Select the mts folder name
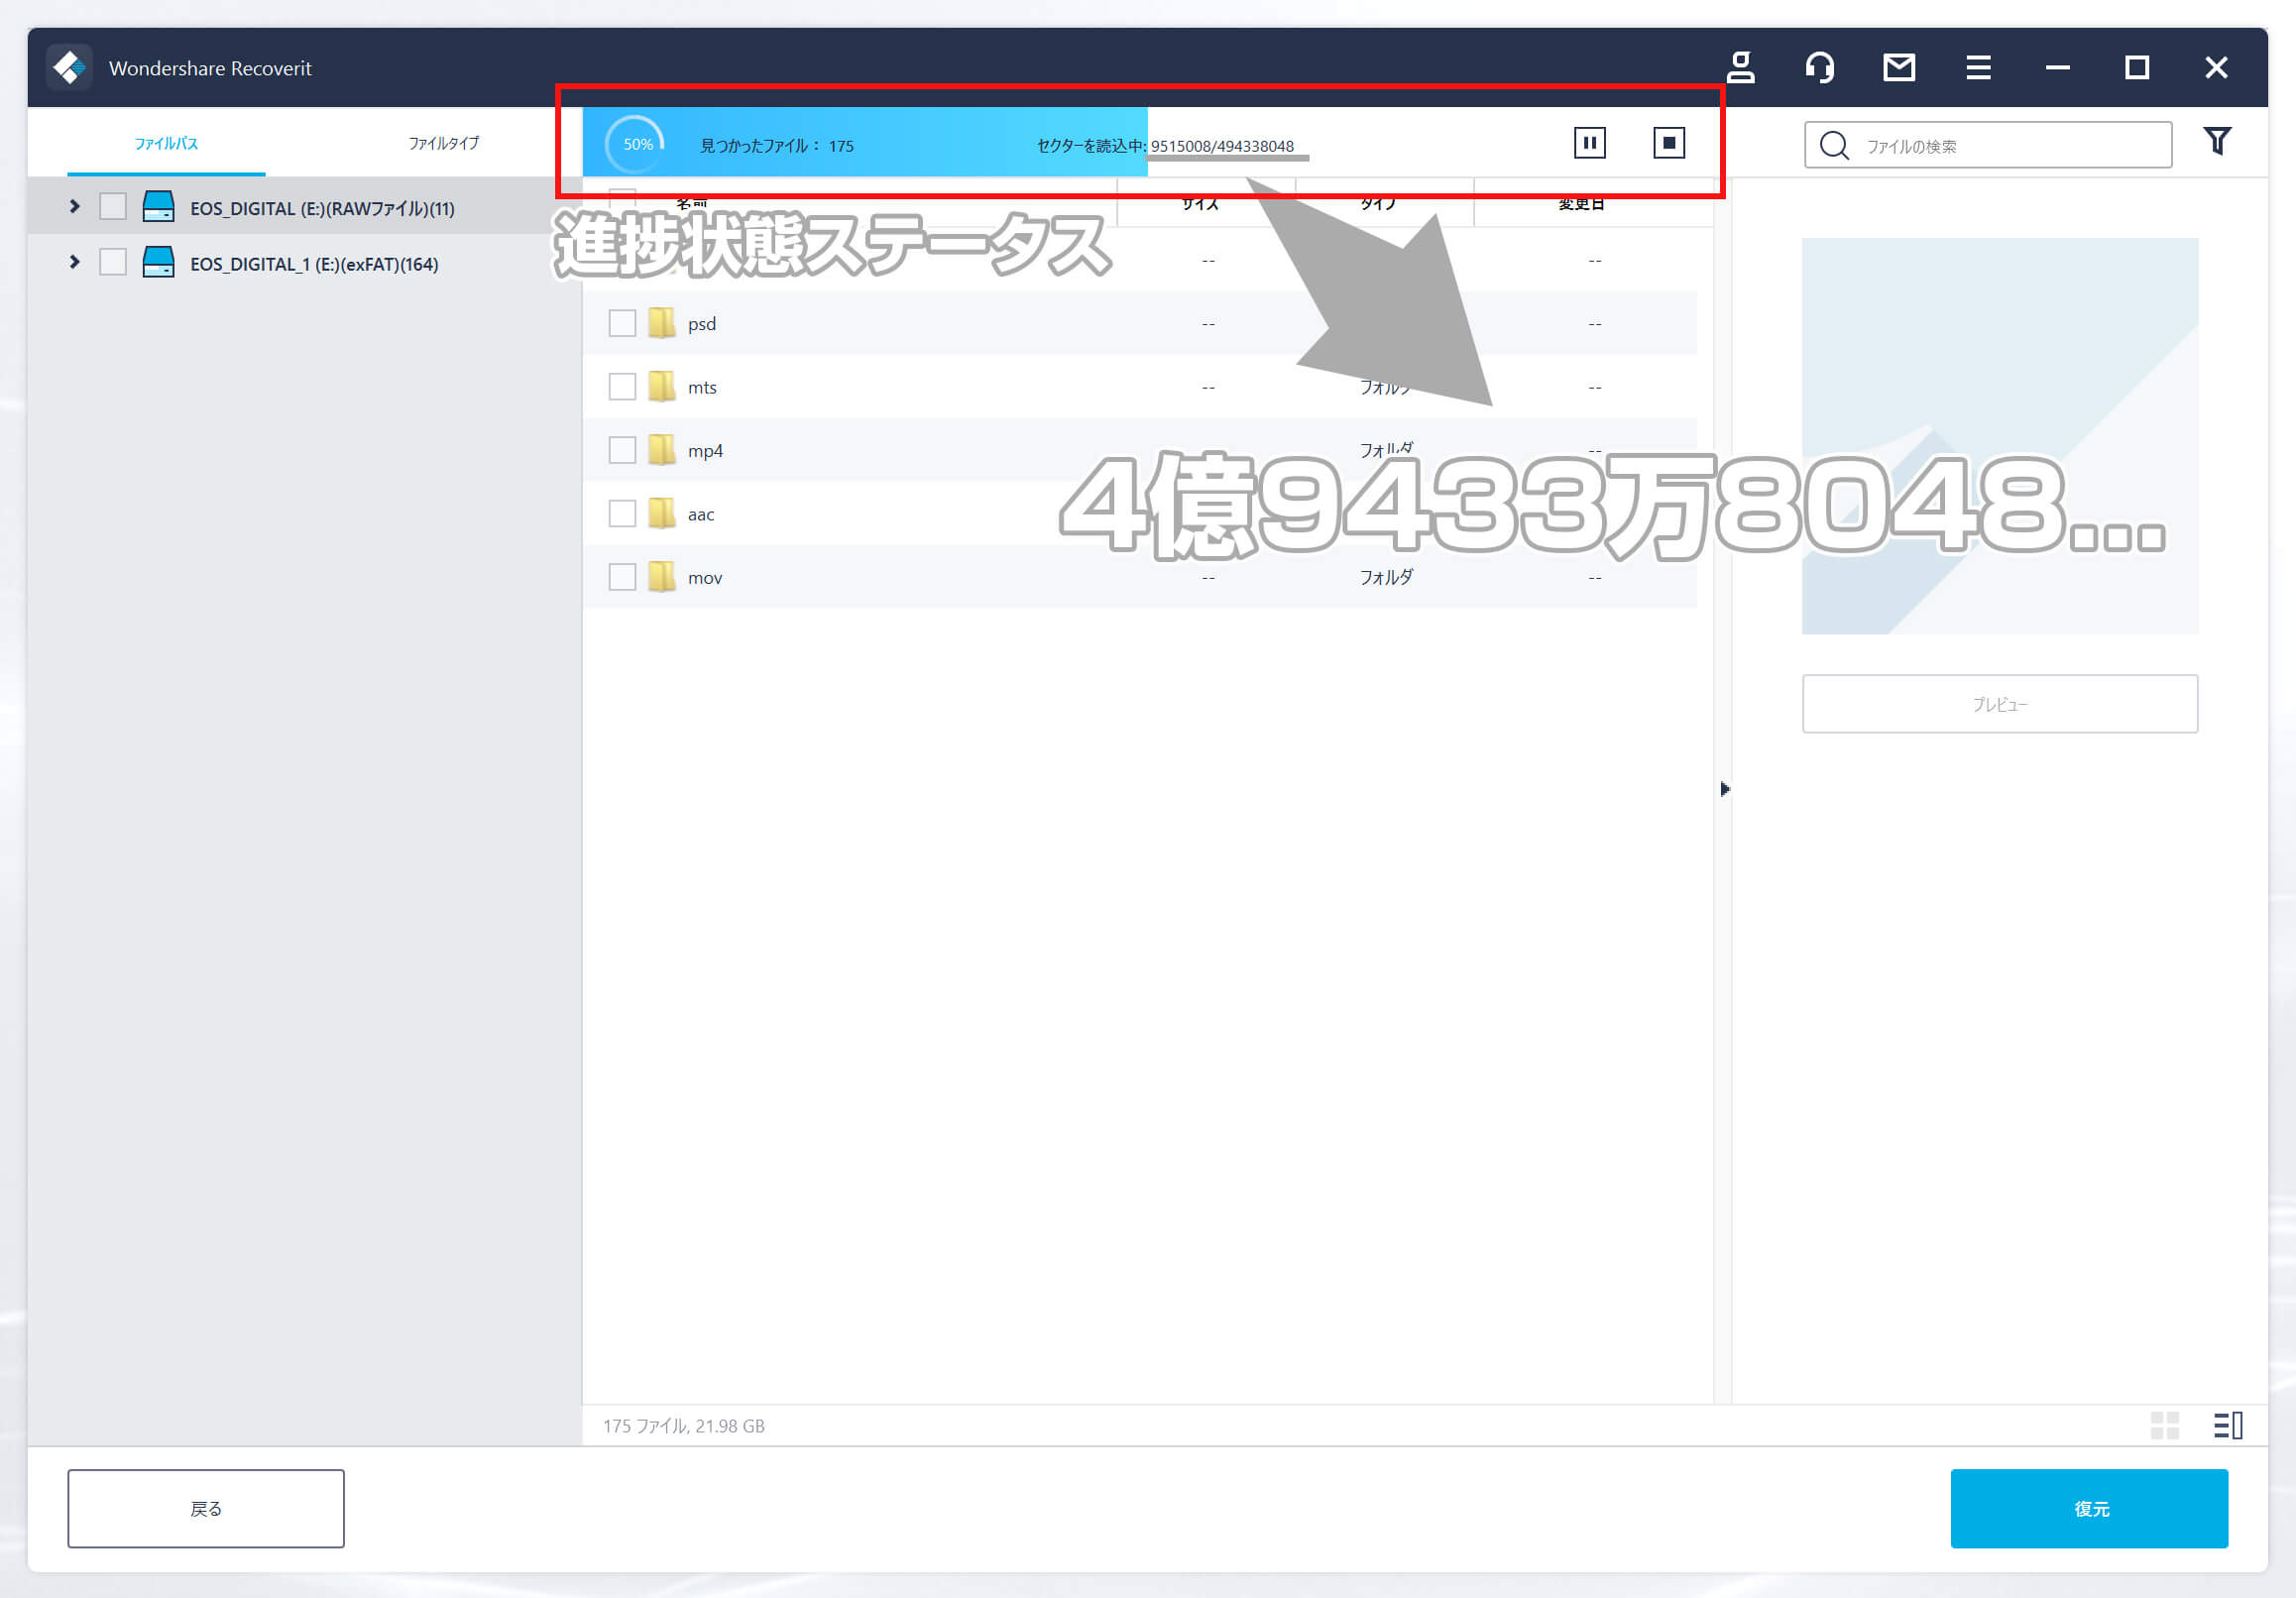The width and height of the screenshot is (2296, 1598). pos(702,387)
